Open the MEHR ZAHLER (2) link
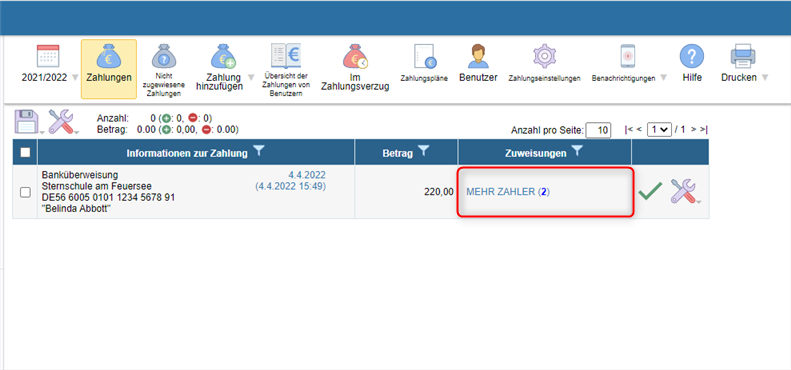 508,192
